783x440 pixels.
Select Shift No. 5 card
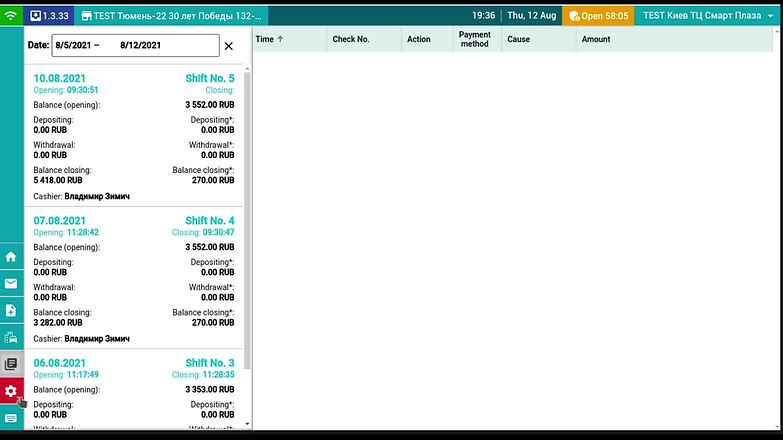point(134,136)
